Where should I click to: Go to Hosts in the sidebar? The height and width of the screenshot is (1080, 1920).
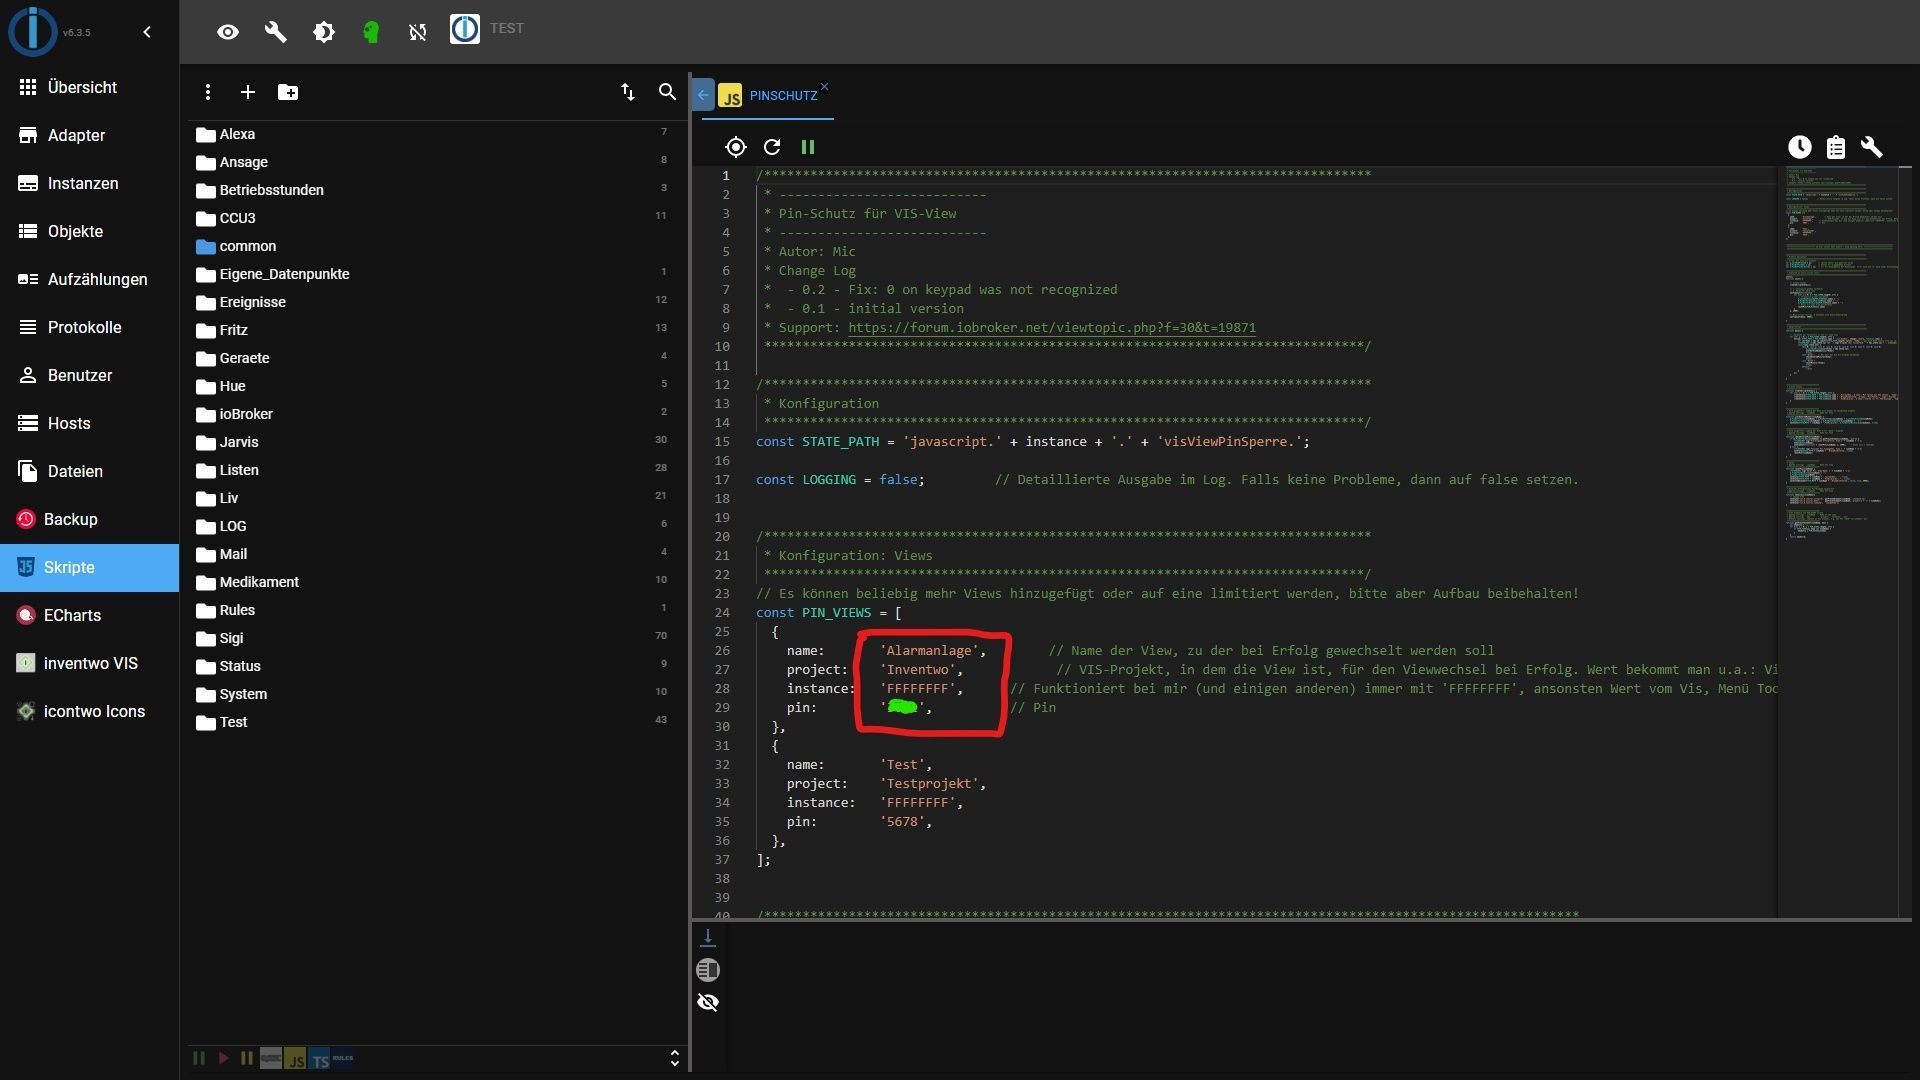89,423
